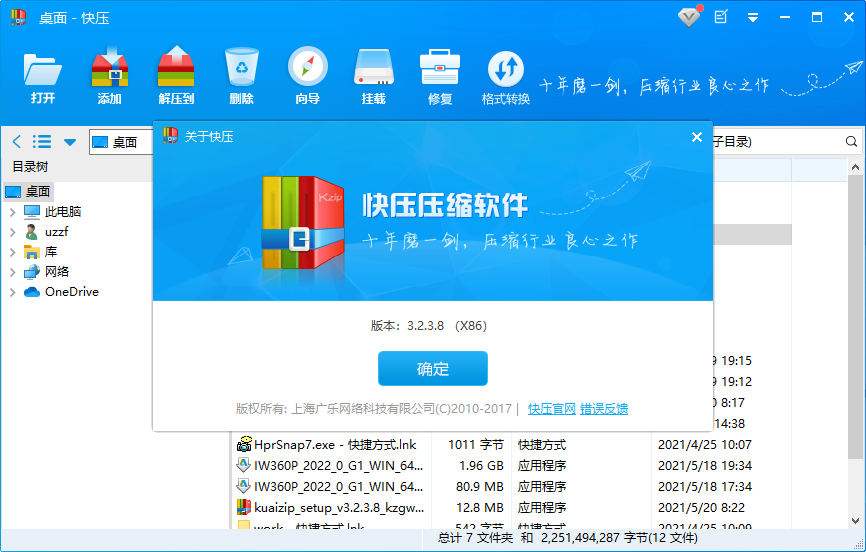Screen dimensions: 866x552
Task: Click the 12.8 MB size cell
Action: tap(480, 508)
